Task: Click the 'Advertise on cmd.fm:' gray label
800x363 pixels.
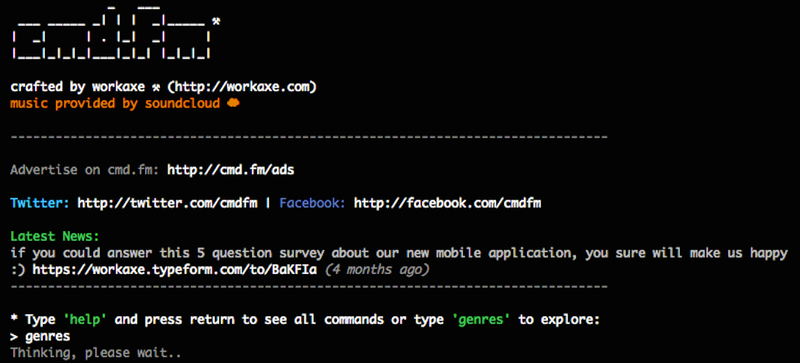Action: coord(85,170)
